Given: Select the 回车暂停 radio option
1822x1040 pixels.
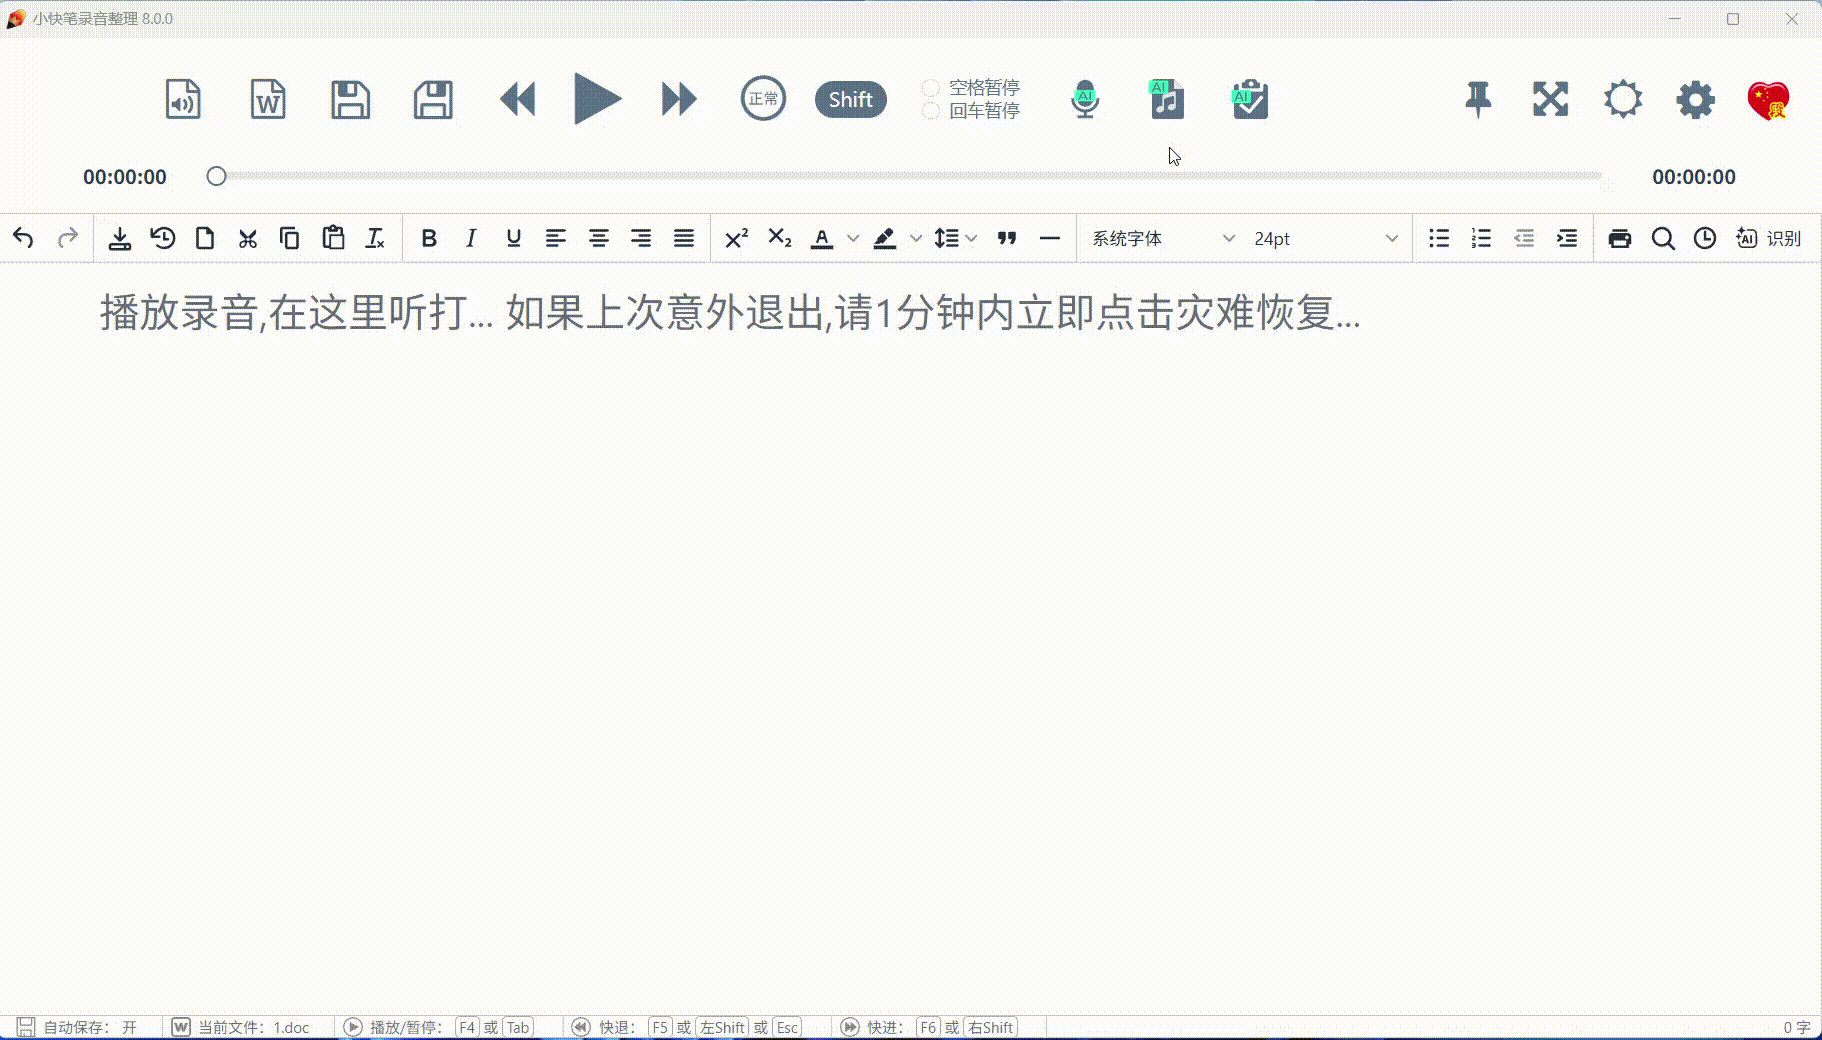Looking at the screenshot, I should click(x=931, y=111).
